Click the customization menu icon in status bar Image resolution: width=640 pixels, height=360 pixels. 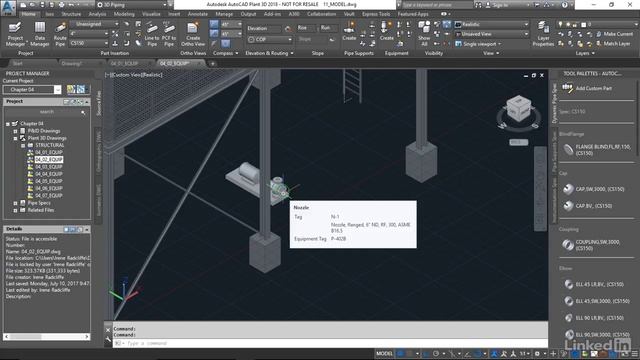(x=635, y=354)
